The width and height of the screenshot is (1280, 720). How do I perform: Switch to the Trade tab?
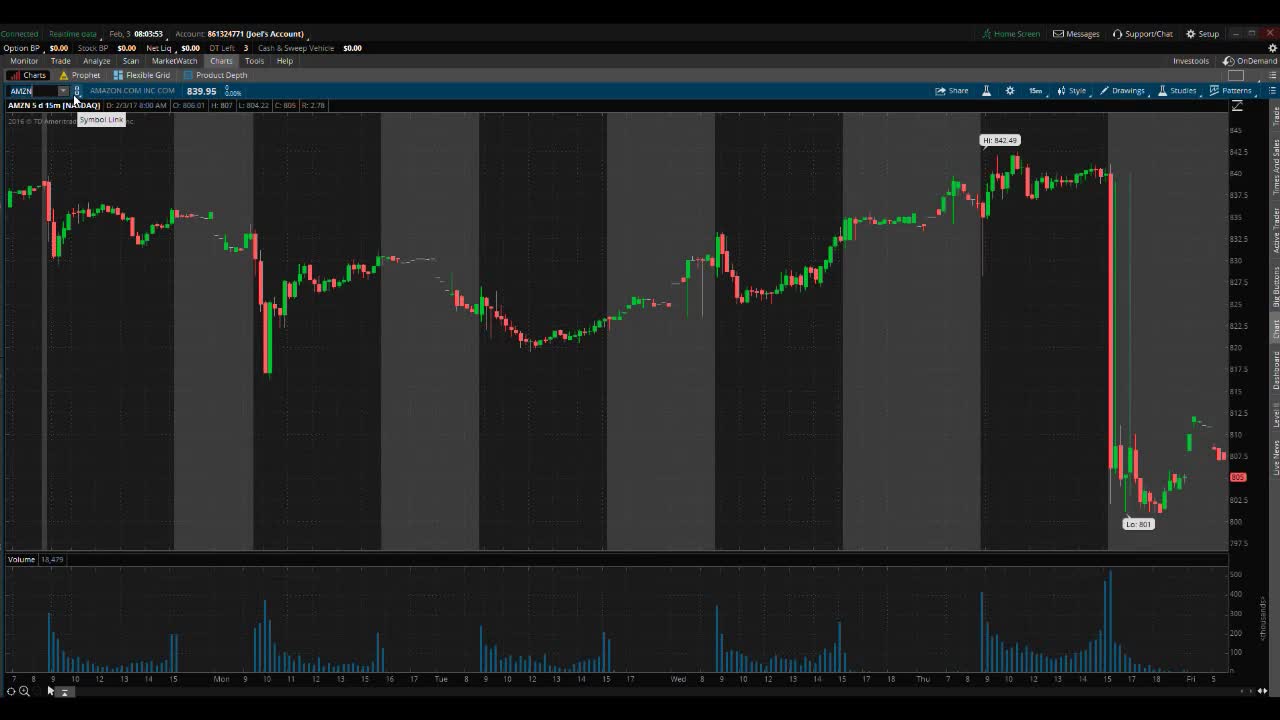tap(60, 61)
